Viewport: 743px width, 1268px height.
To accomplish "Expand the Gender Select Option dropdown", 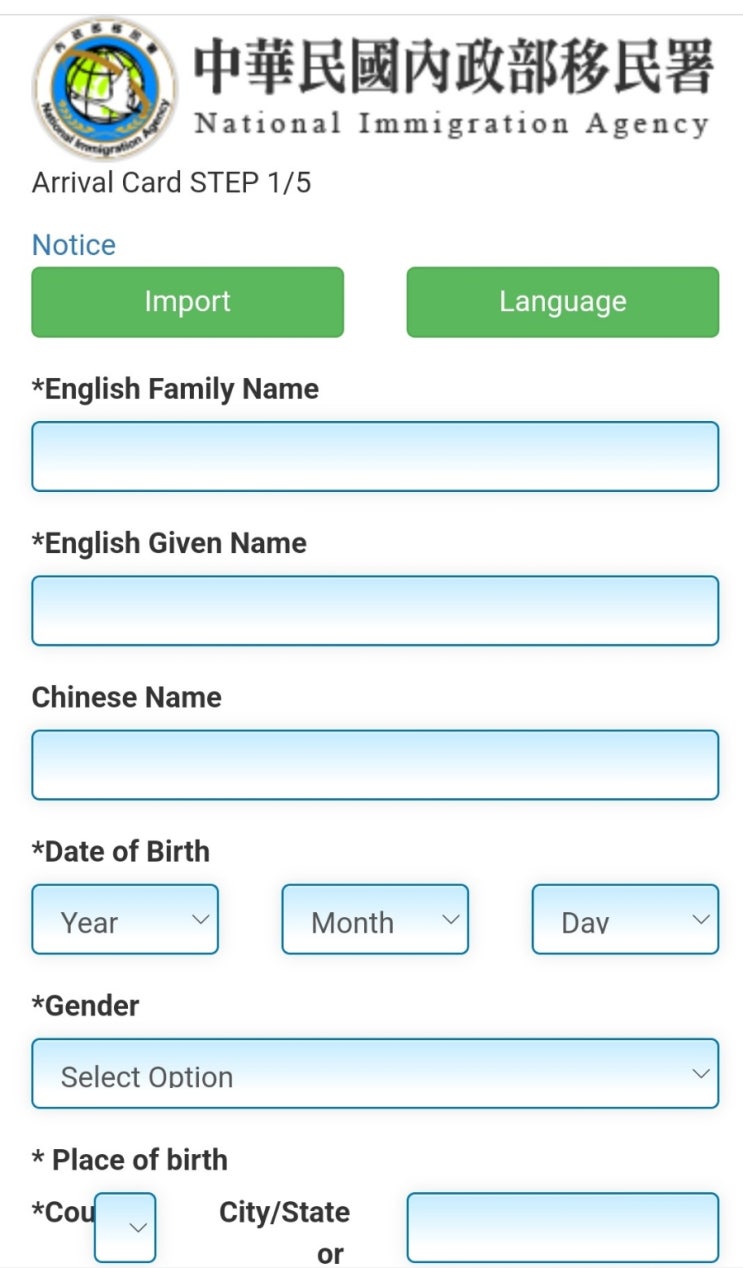I will (375, 1073).
